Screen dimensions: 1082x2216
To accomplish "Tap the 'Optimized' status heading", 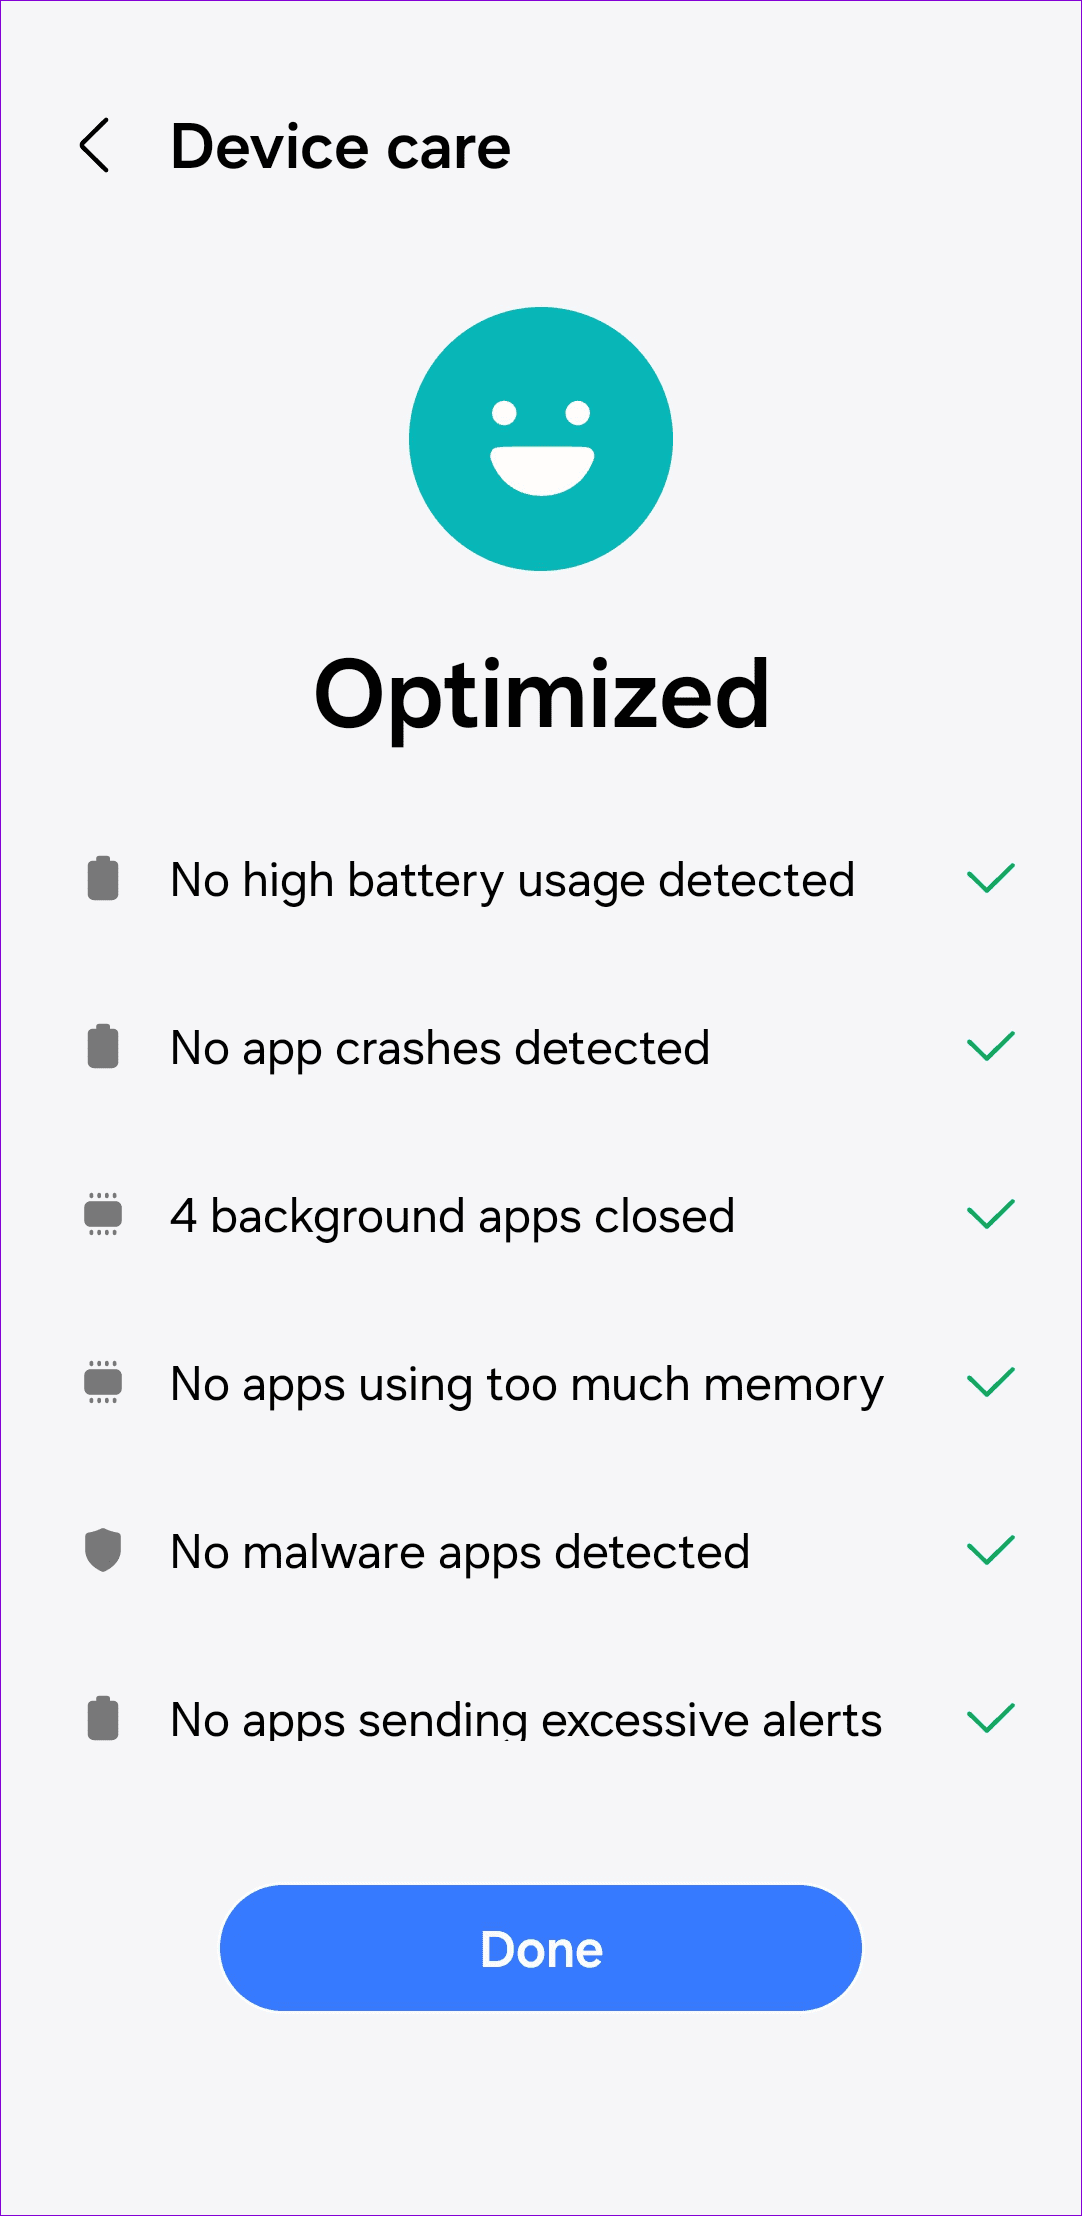I will pyautogui.click(x=541, y=695).
